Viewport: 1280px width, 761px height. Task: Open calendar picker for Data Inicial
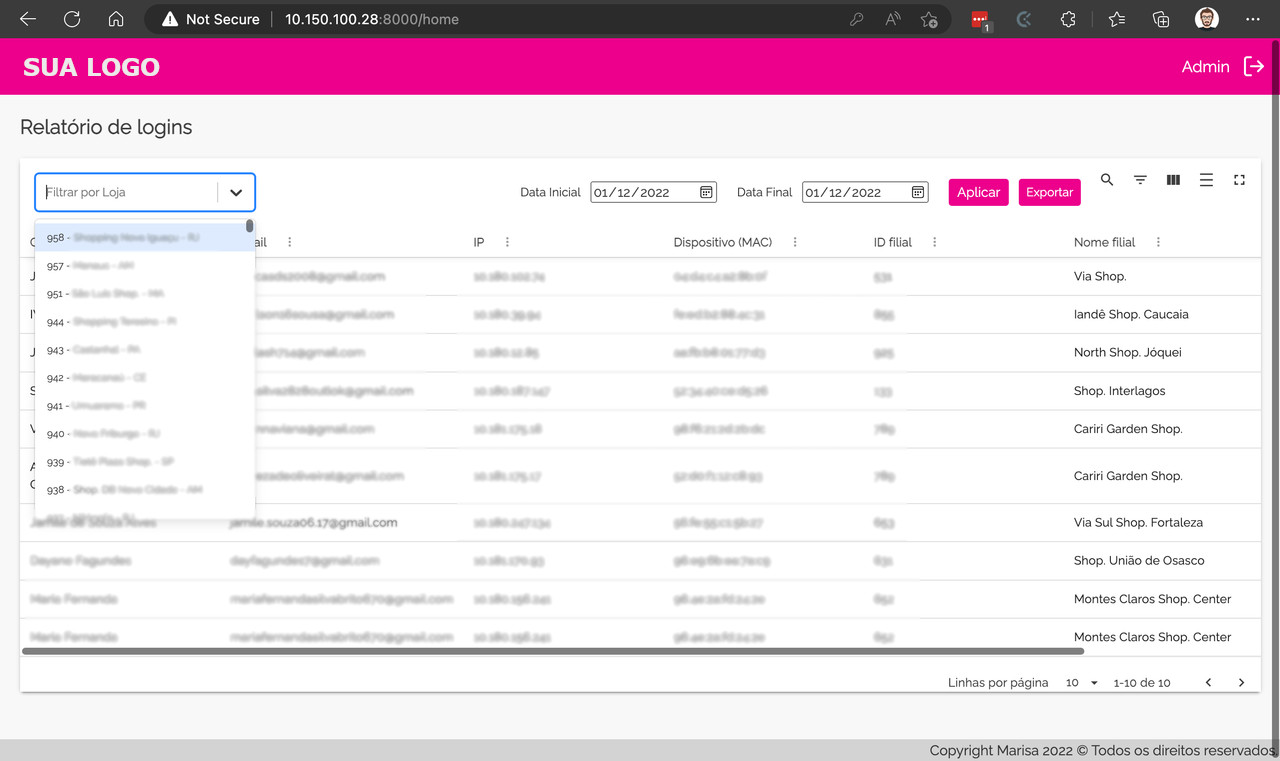(706, 192)
